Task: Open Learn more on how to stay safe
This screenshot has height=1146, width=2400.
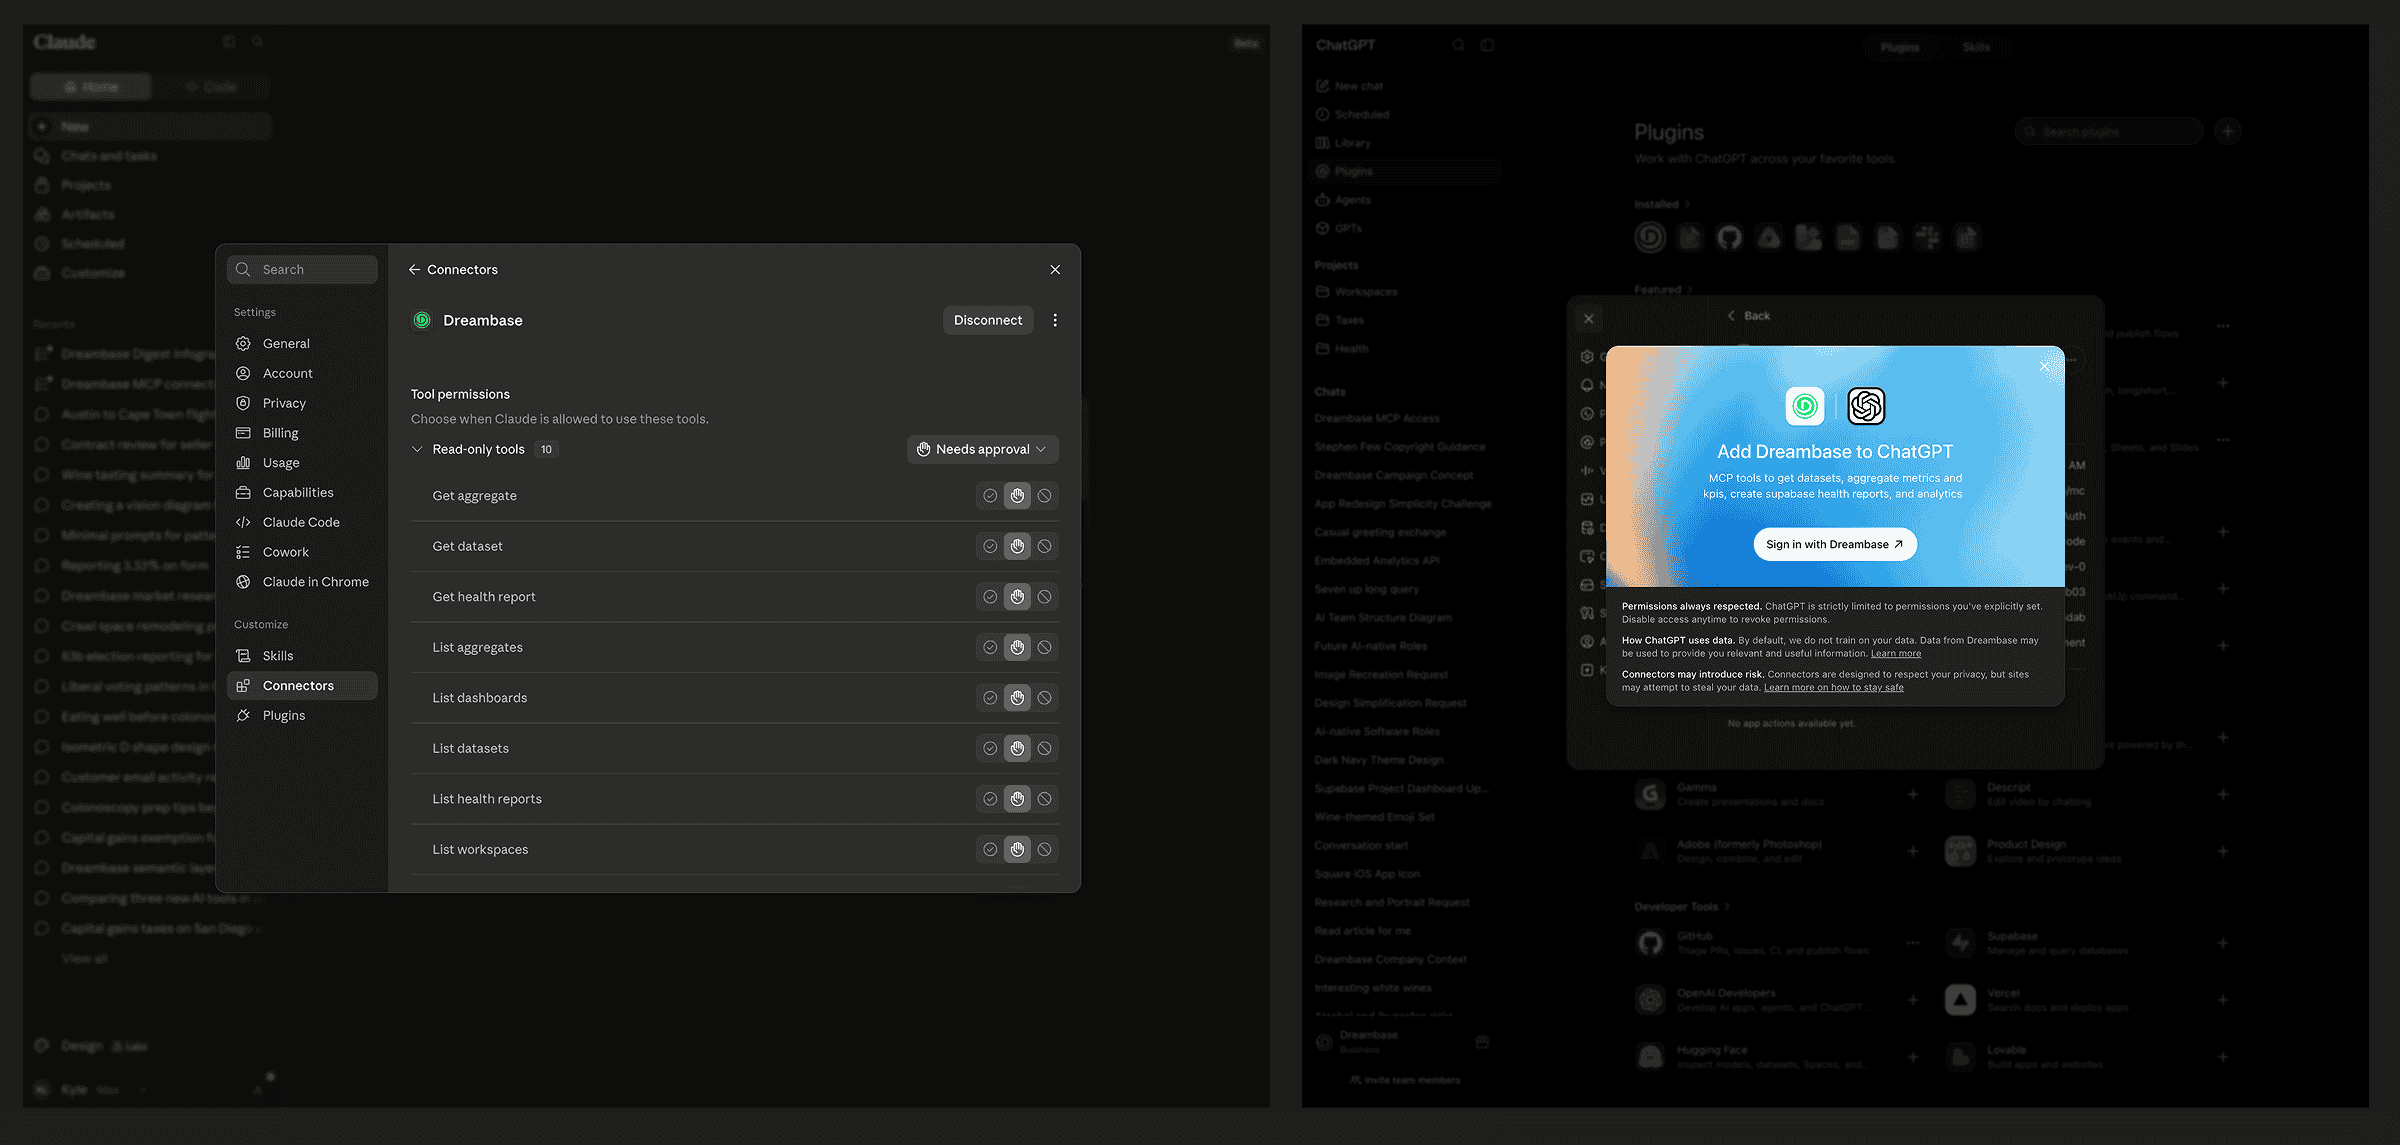Action: click(1834, 688)
